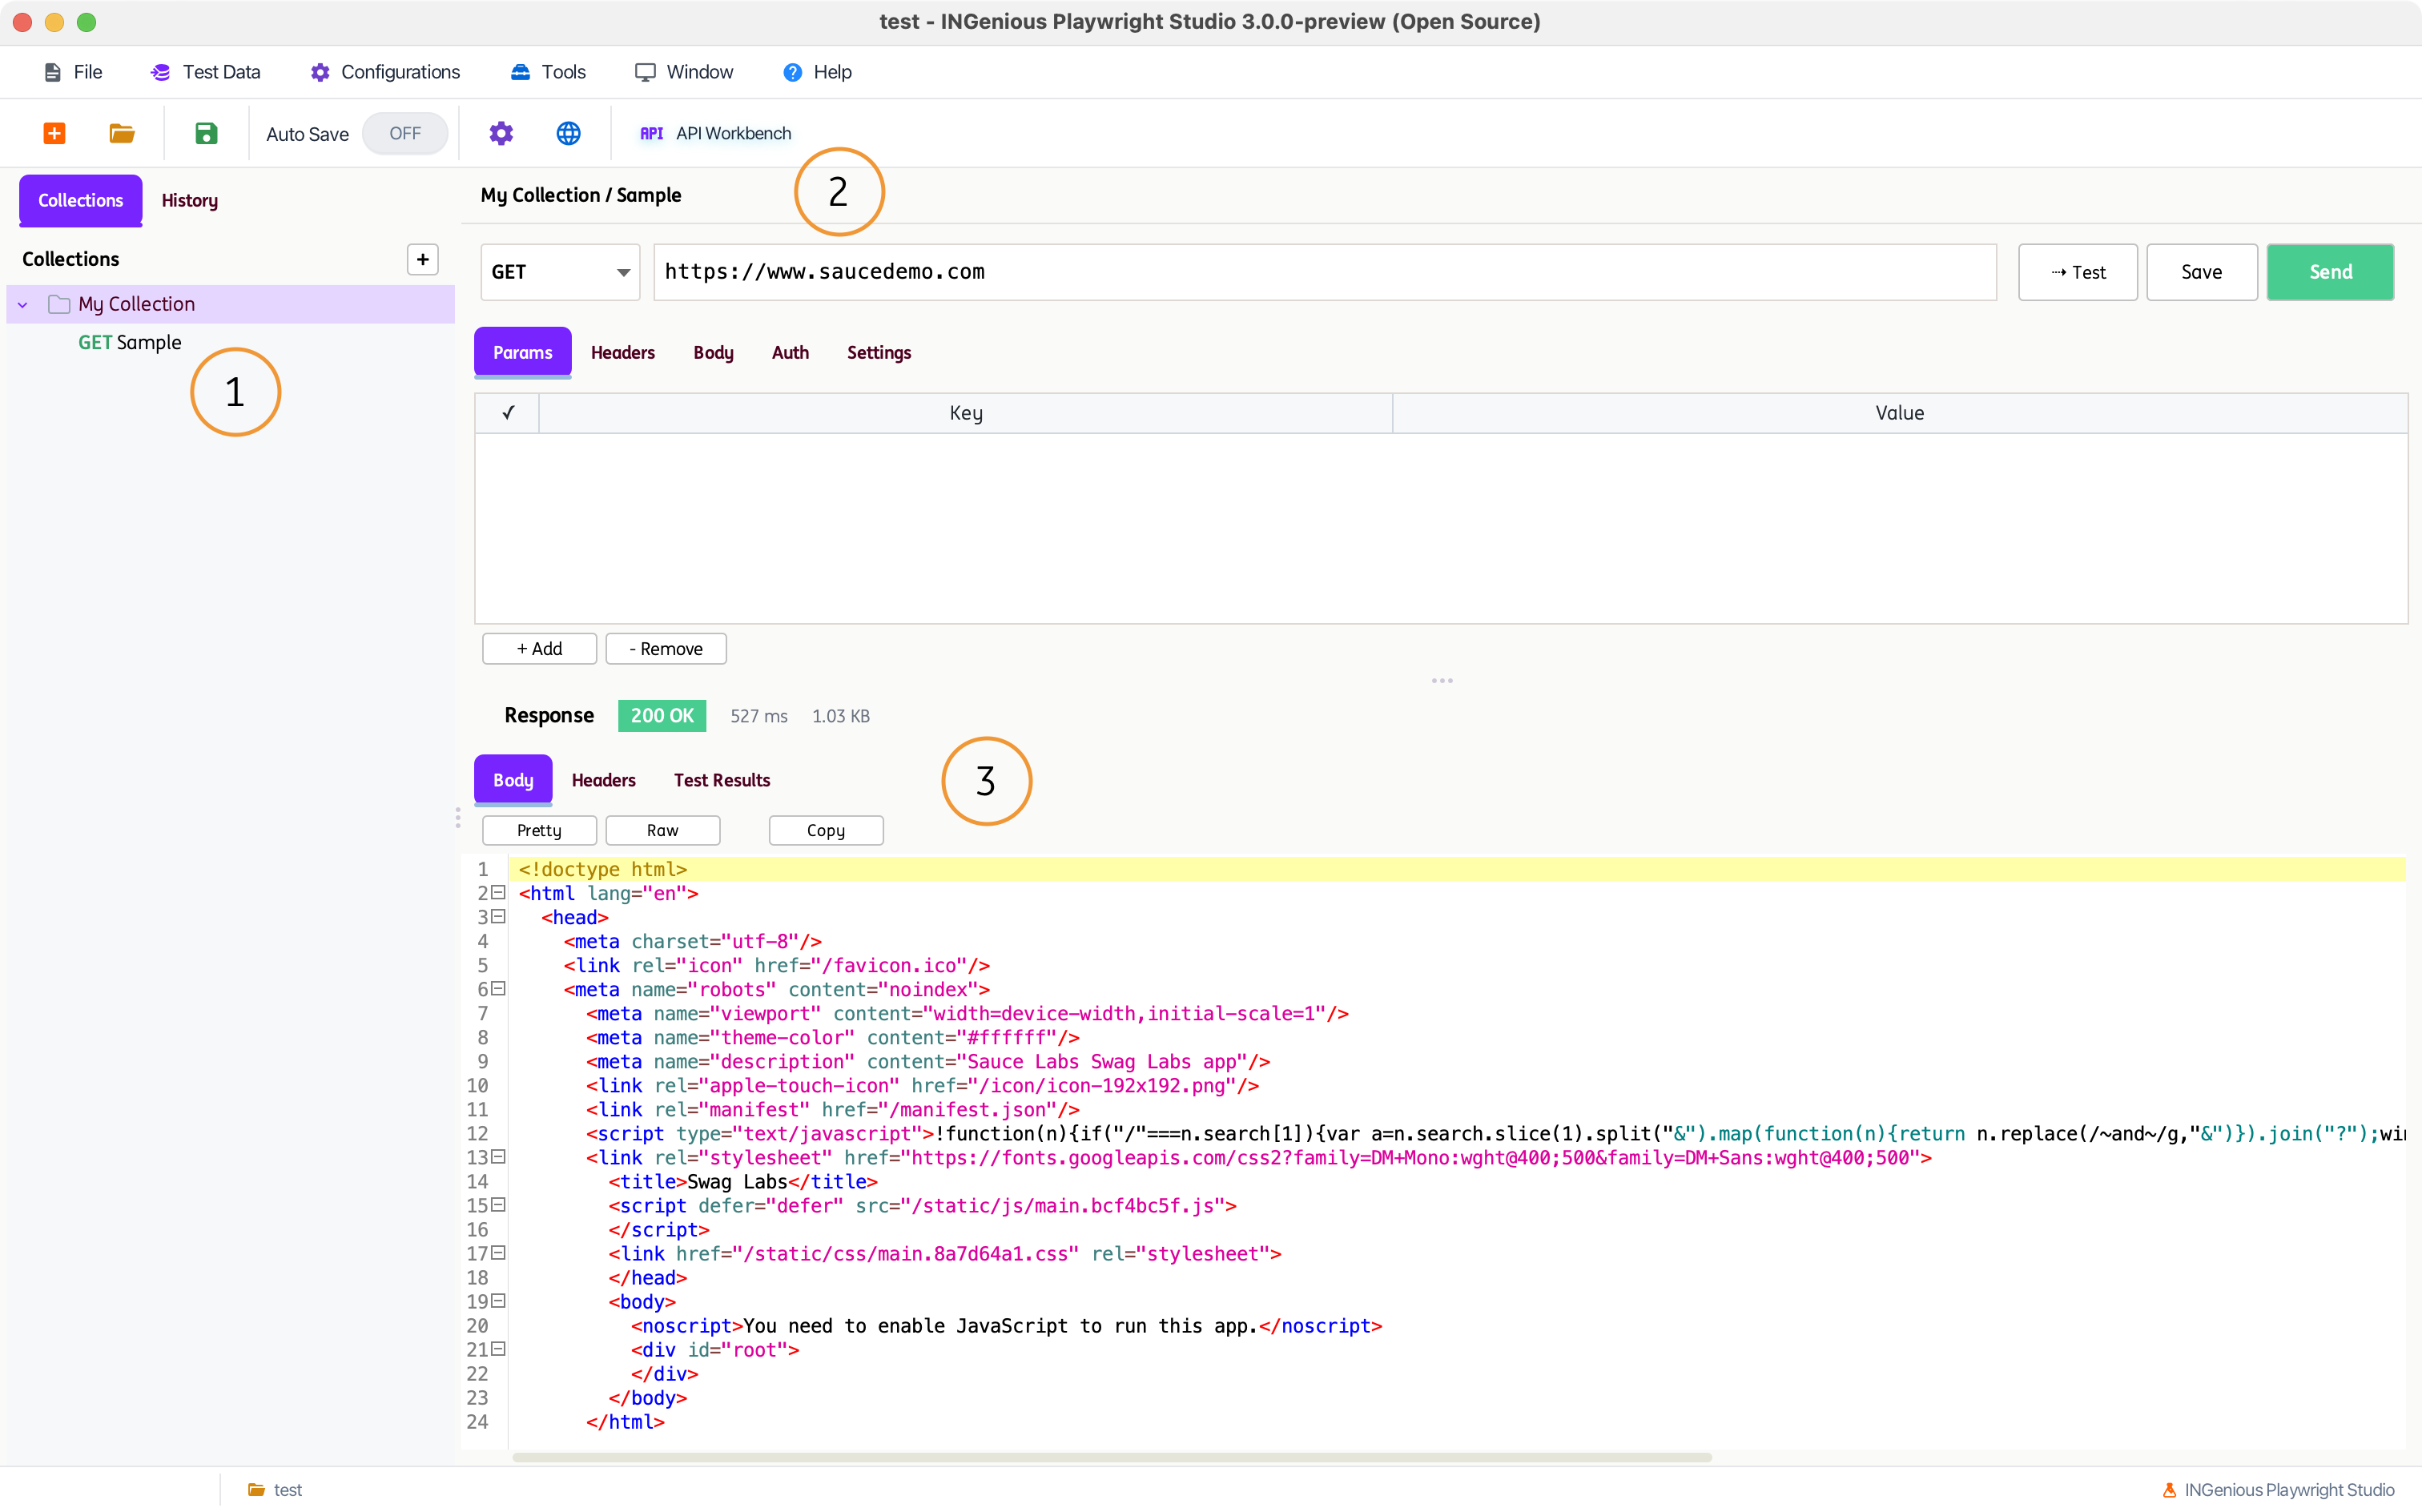Open the GET method dropdown
Screen dimensions: 2422x1512
coord(560,272)
